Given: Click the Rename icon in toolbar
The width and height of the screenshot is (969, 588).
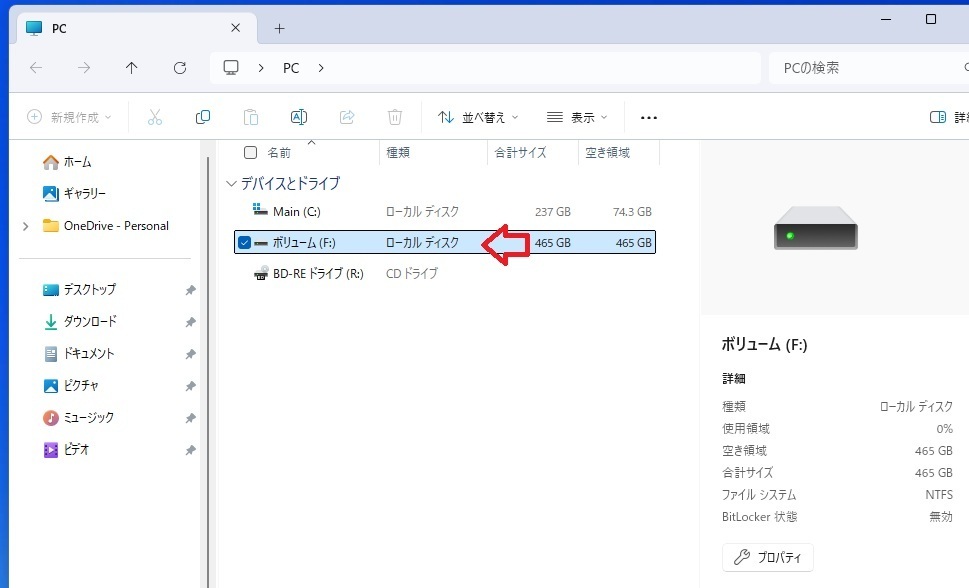Looking at the screenshot, I should 298,117.
